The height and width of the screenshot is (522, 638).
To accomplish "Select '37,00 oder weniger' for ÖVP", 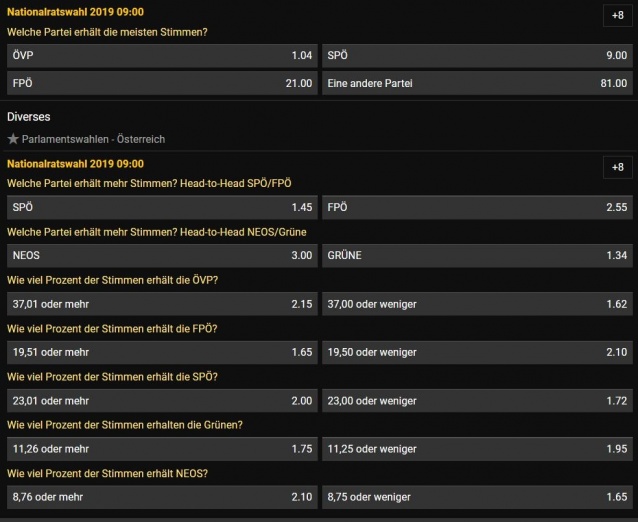I will (x=477, y=304).
